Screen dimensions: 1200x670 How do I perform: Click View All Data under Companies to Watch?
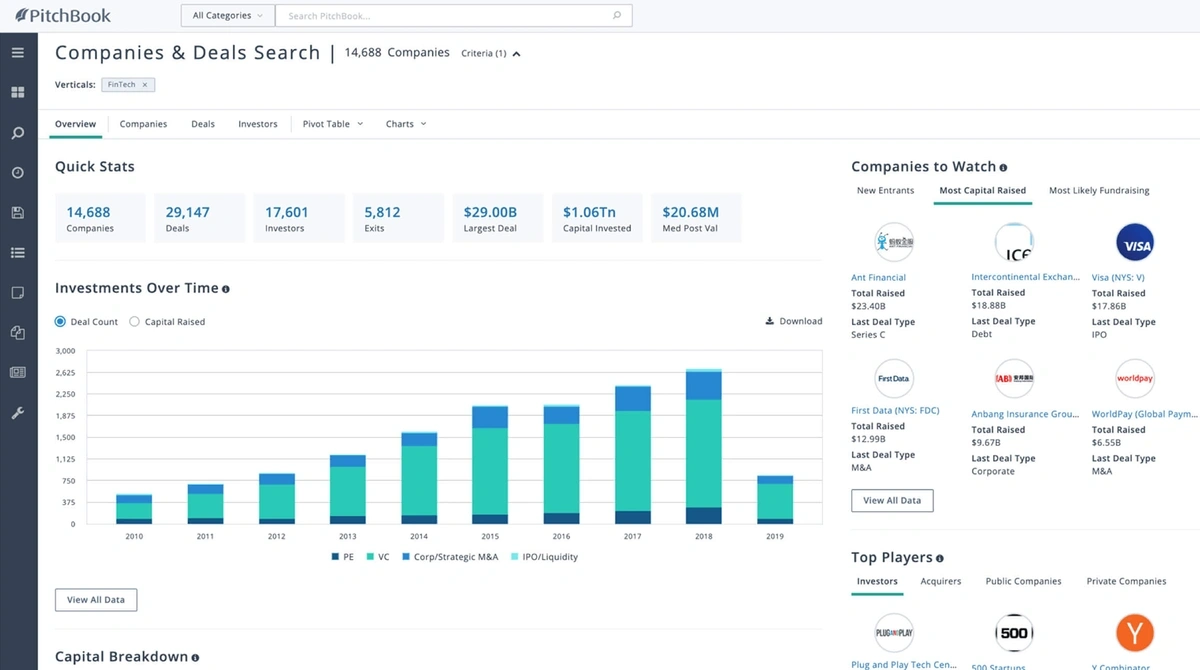pos(892,500)
